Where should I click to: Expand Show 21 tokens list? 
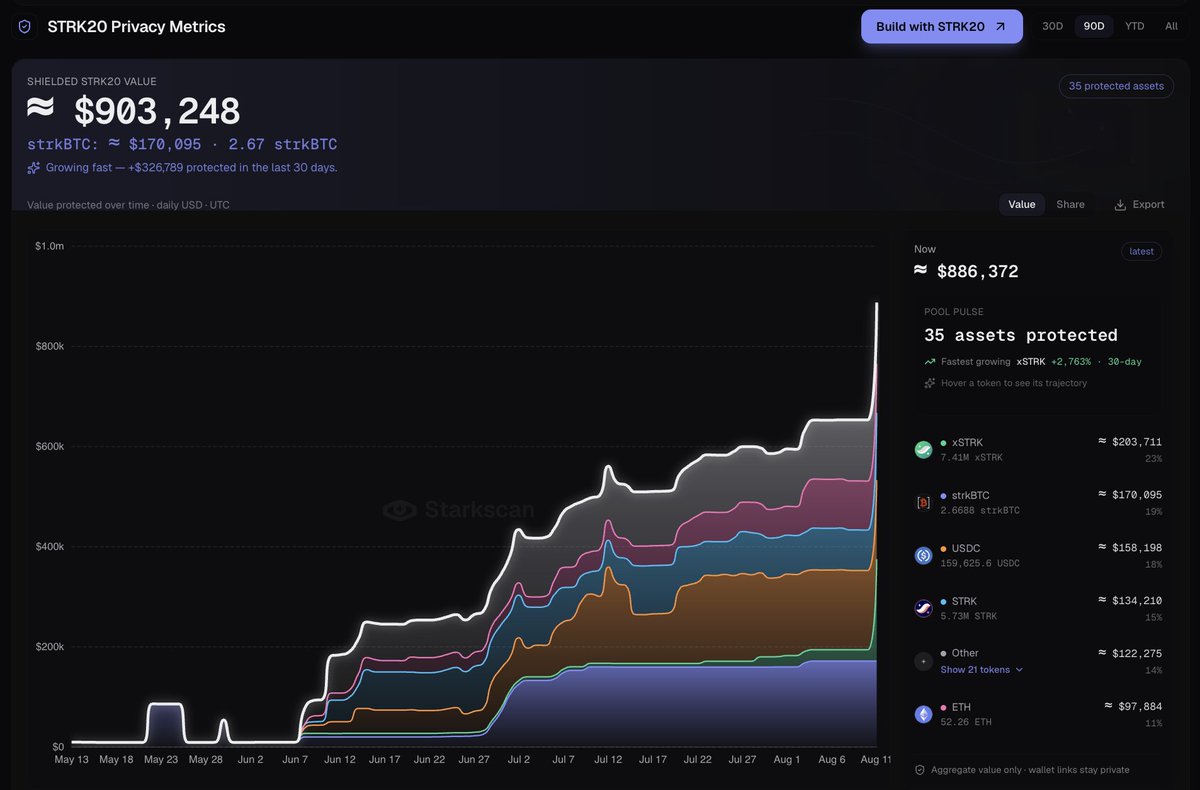coord(982,669)
